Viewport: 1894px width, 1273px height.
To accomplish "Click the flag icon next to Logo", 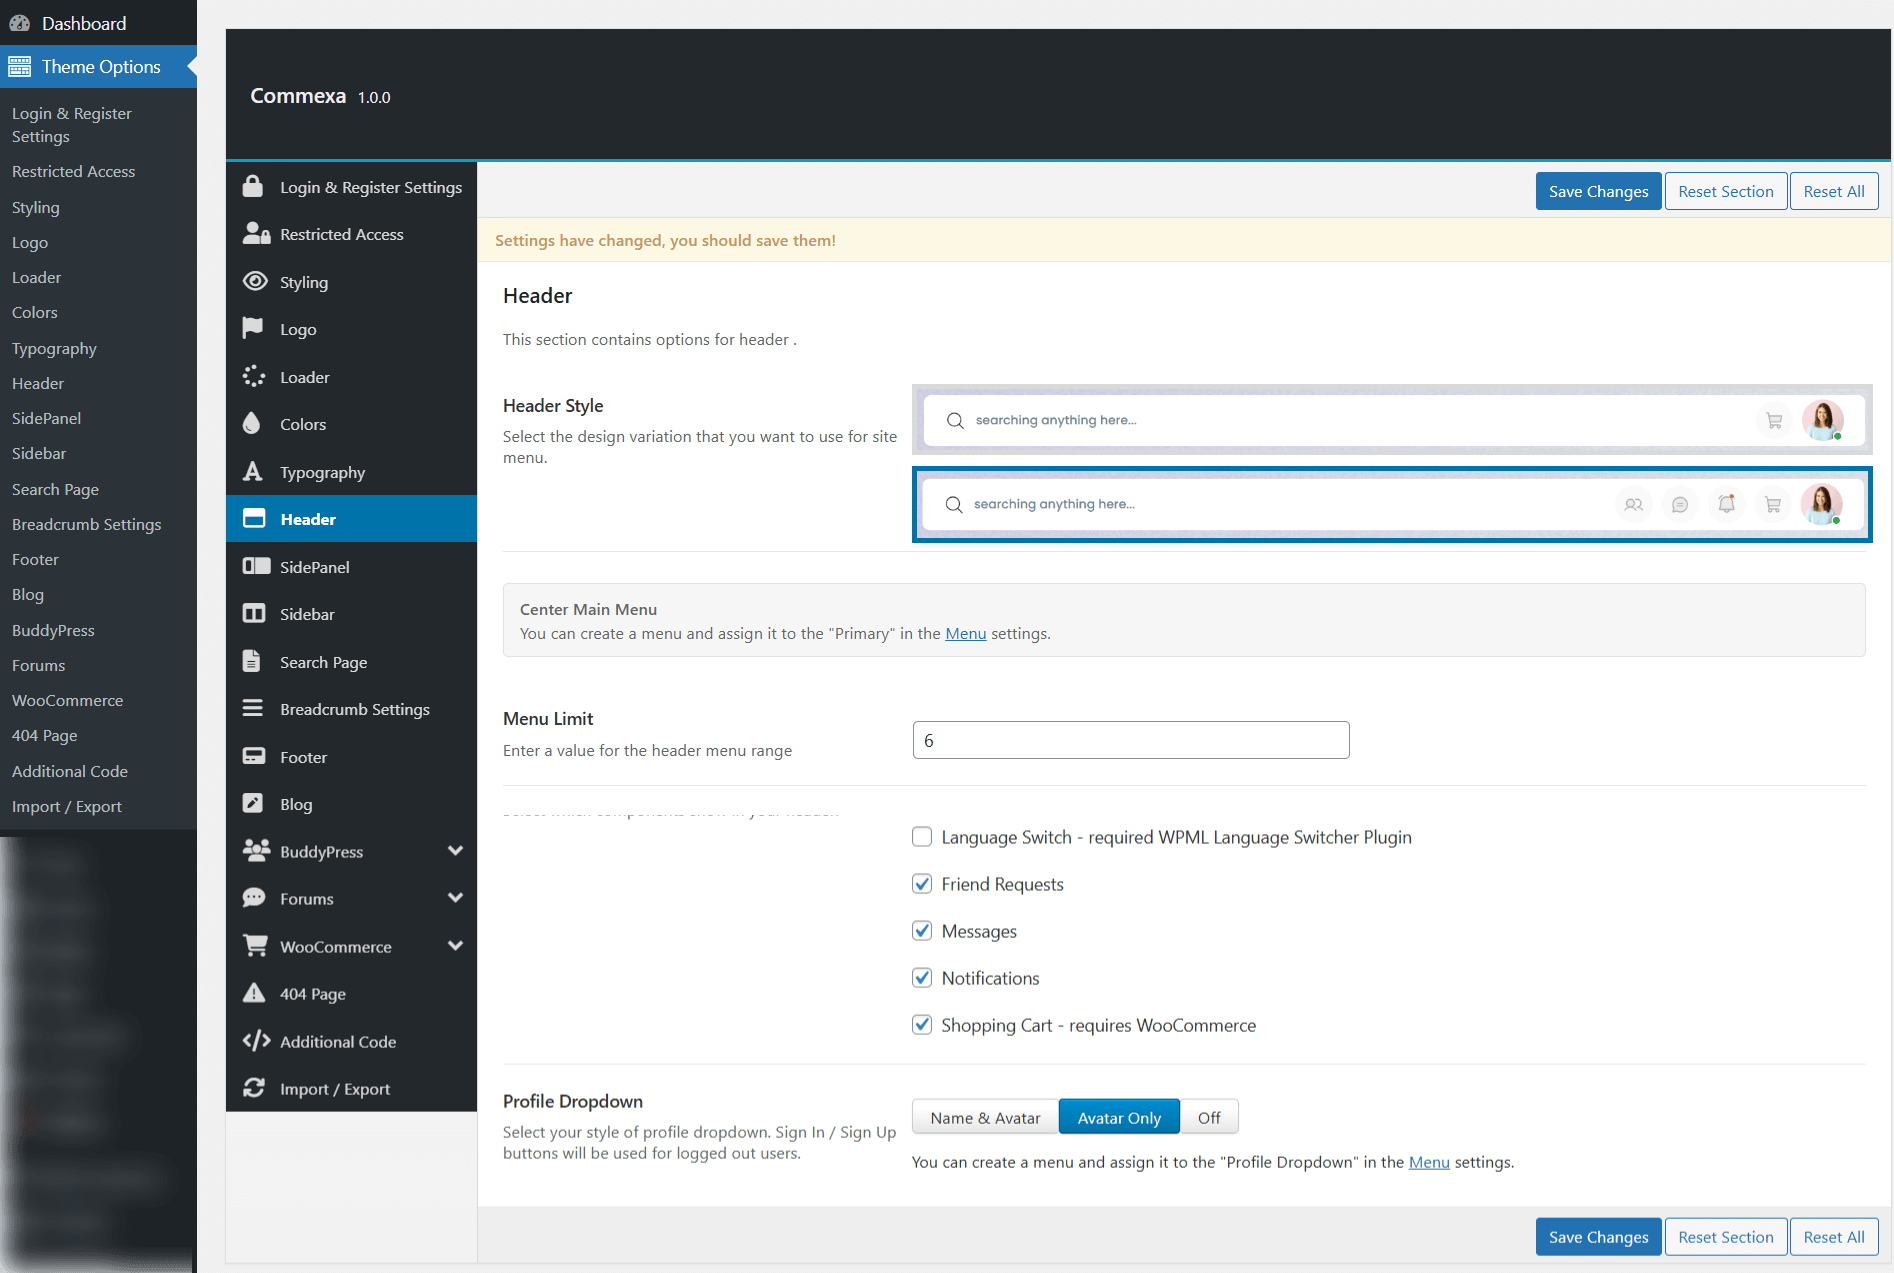I will [x=253, y=329].
